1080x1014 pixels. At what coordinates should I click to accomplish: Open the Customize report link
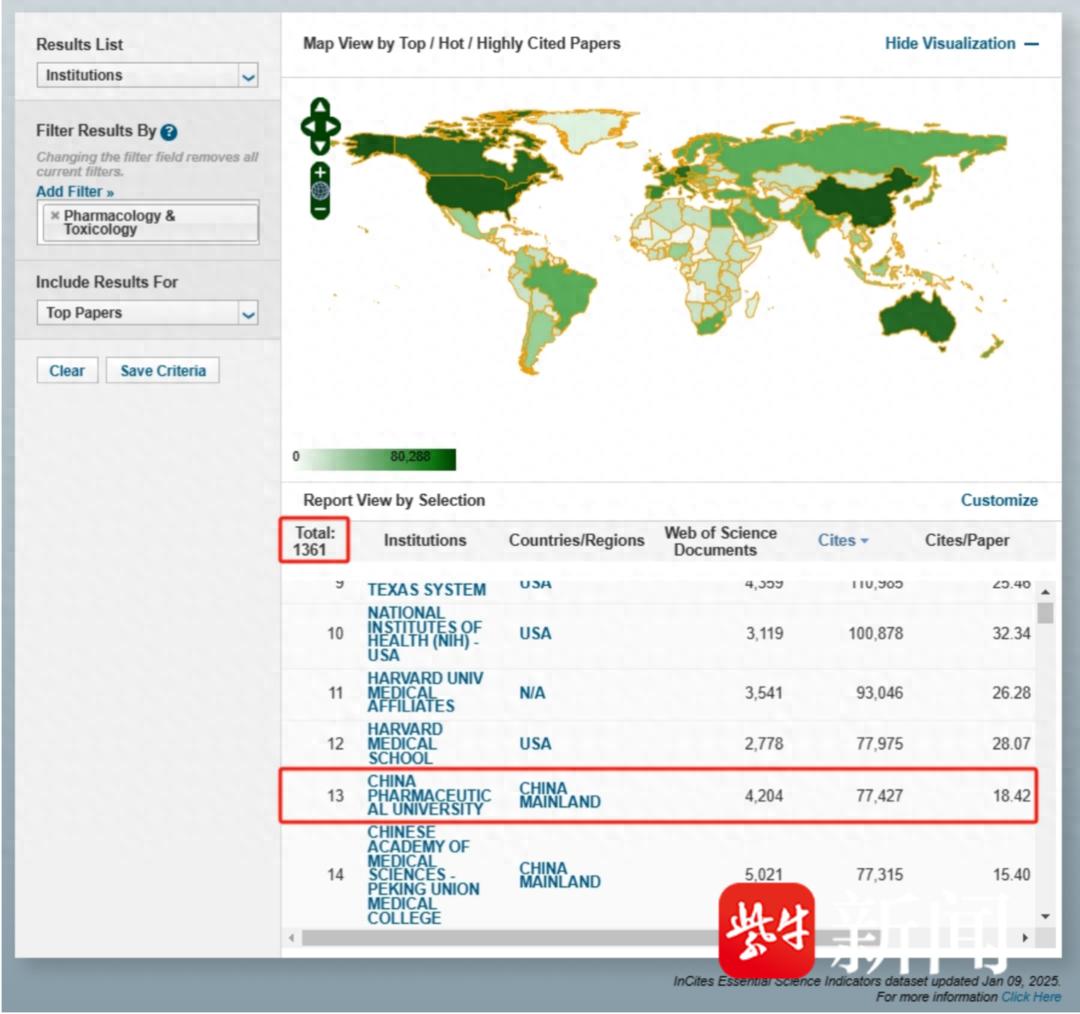[x=999, y=500]
